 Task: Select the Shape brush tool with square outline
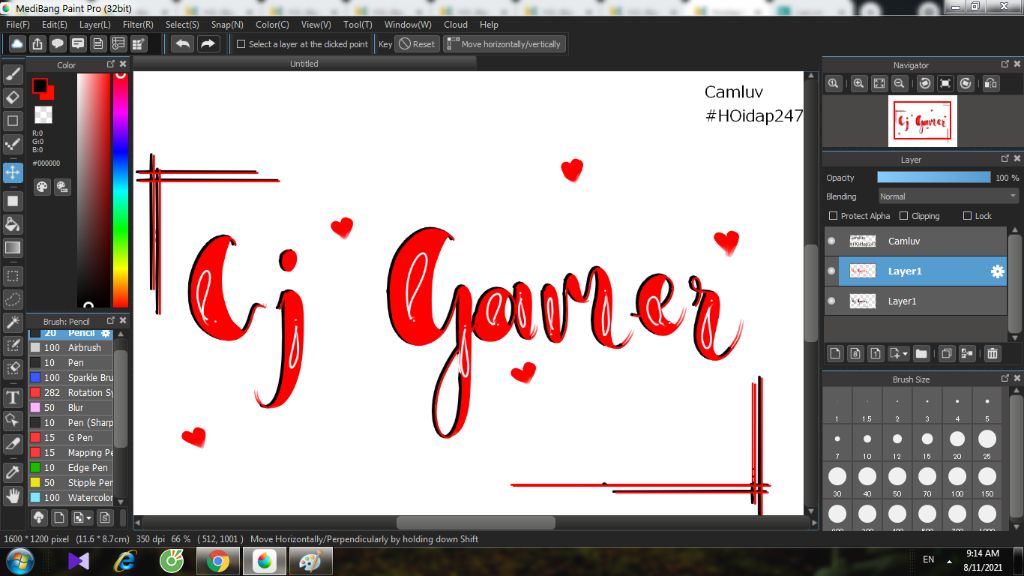click(x=12, y=121)
